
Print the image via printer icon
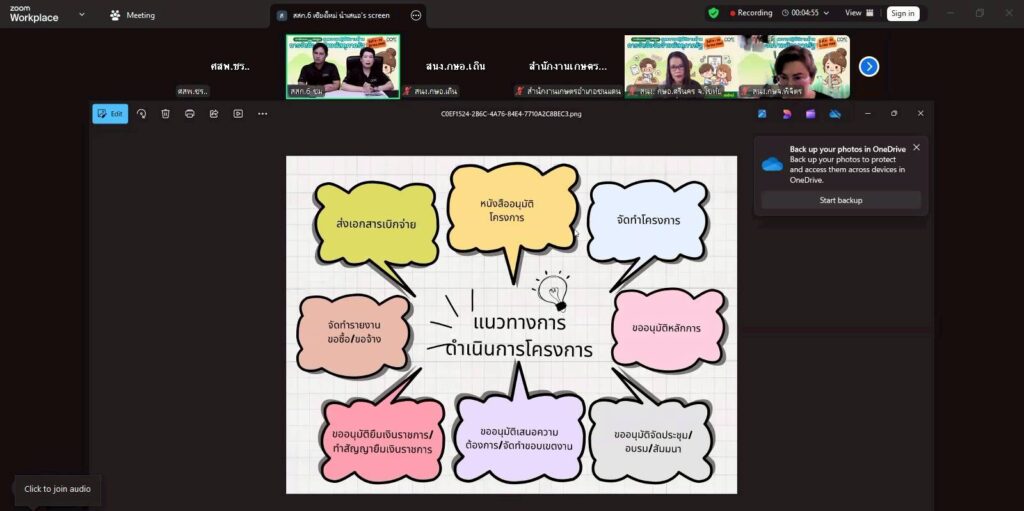click(x=190, y=114)
